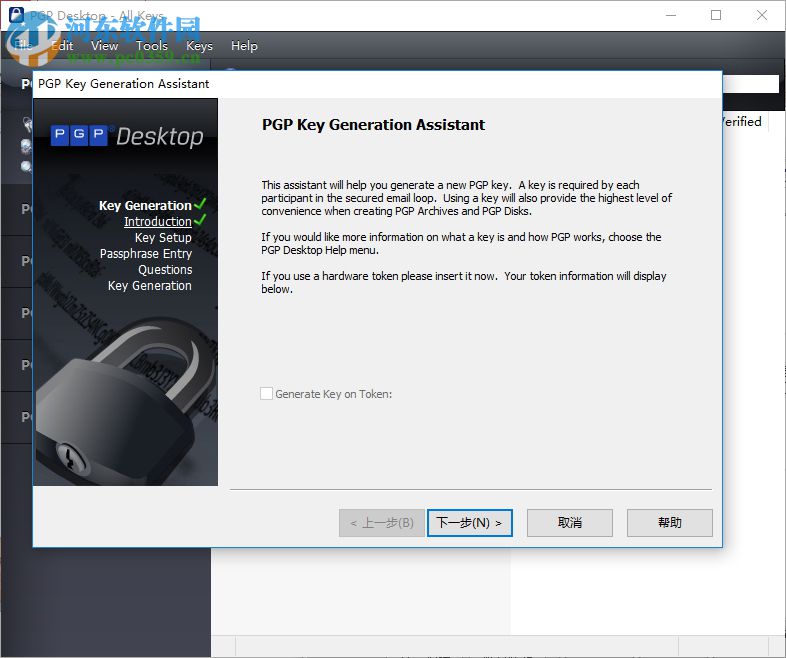Minimize the PGP Desktop window

pos(671,15)
